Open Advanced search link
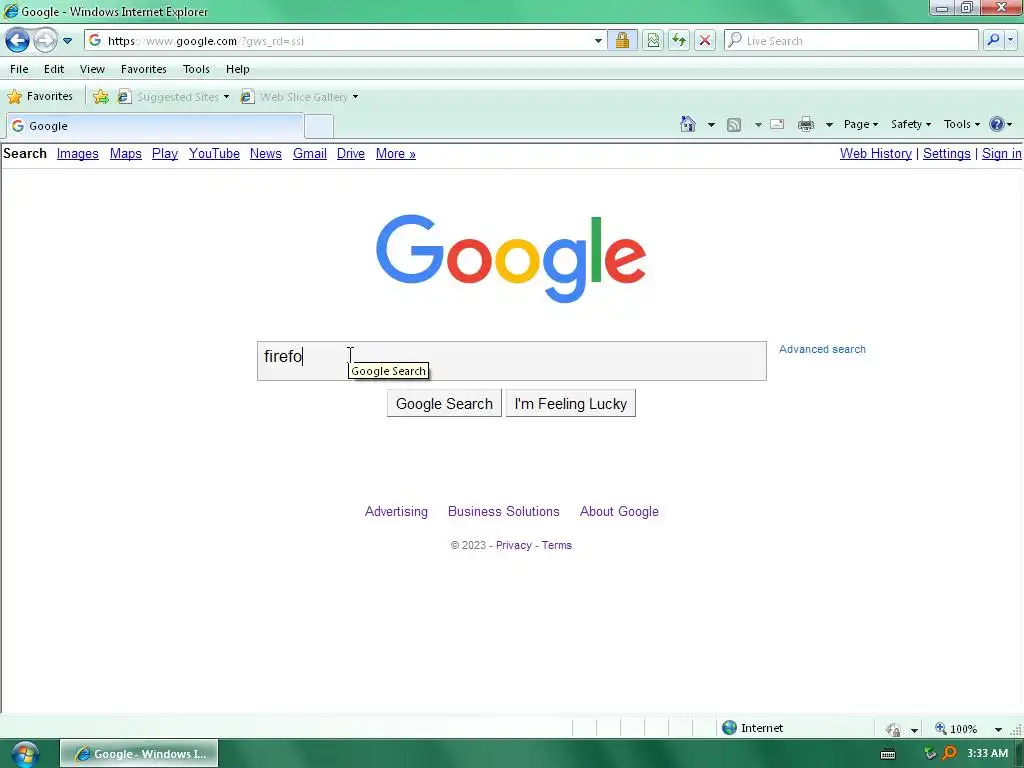The image size is (1024, 768). tap(822, 349)
